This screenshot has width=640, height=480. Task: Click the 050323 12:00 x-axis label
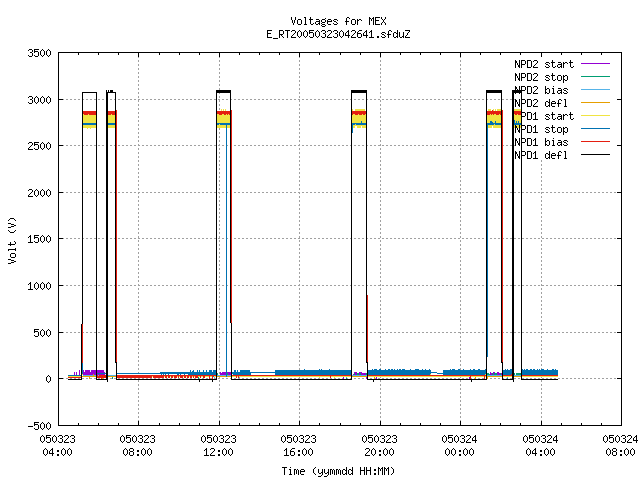[218, 446]
